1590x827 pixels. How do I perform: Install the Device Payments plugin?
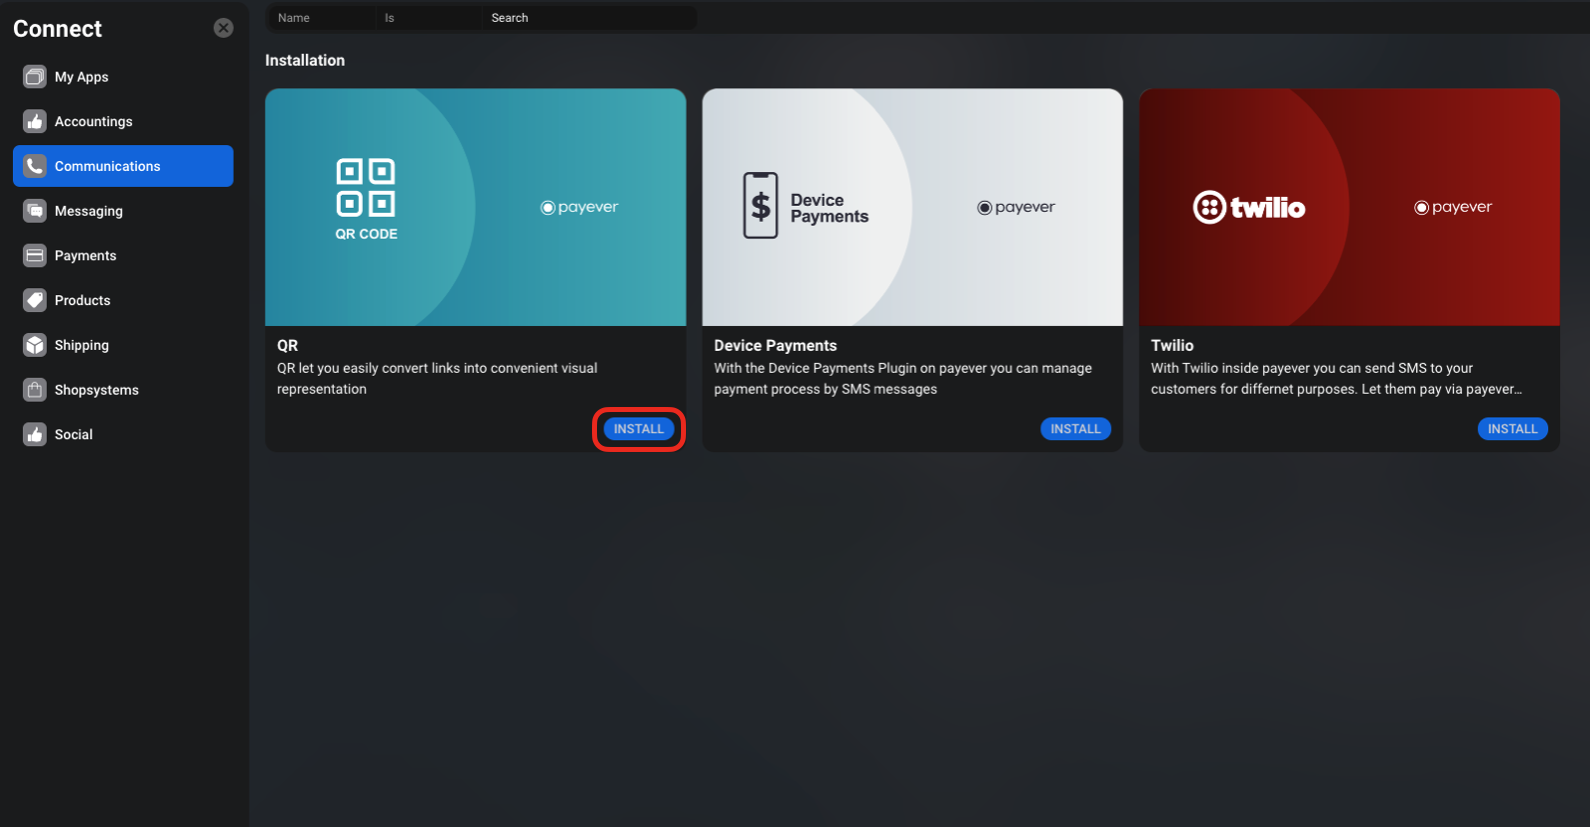(x=1076, y=429)
